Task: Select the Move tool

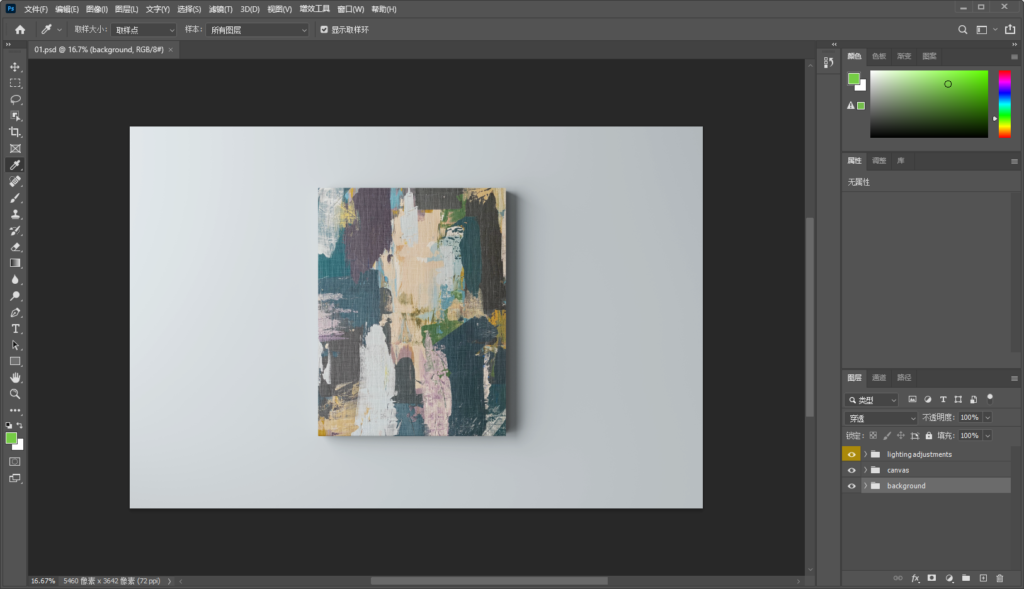Action: [x=15, y=67]
